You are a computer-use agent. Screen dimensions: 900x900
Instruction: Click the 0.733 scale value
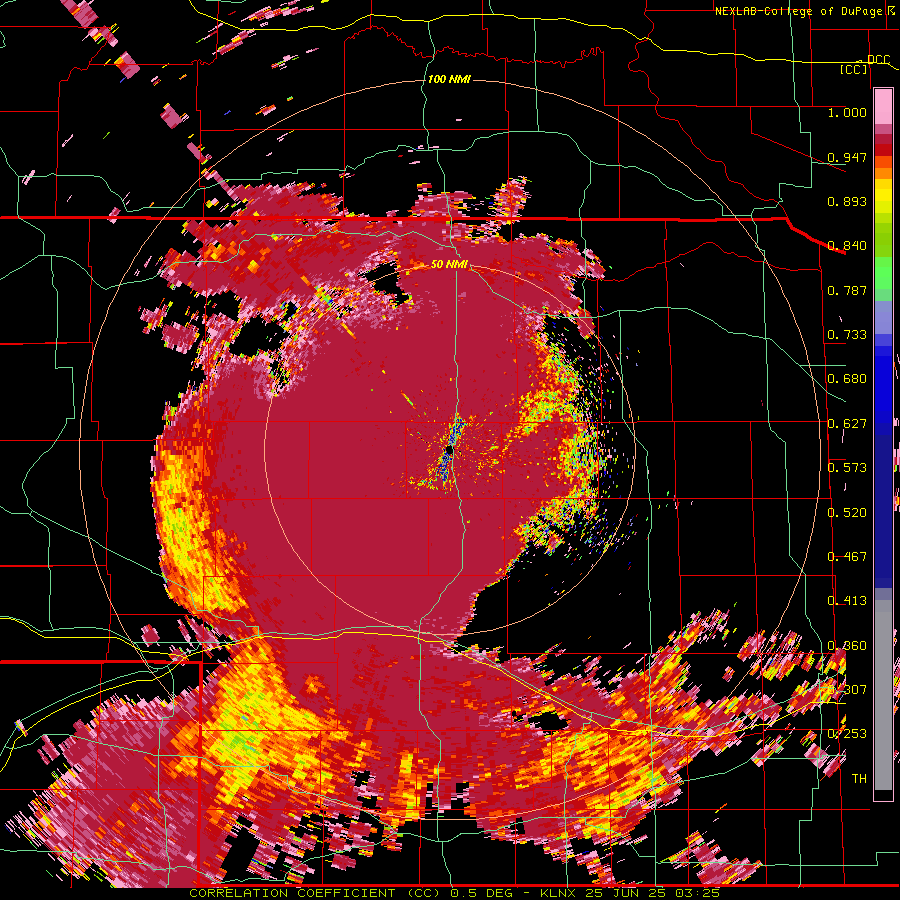tap(847, 335)
